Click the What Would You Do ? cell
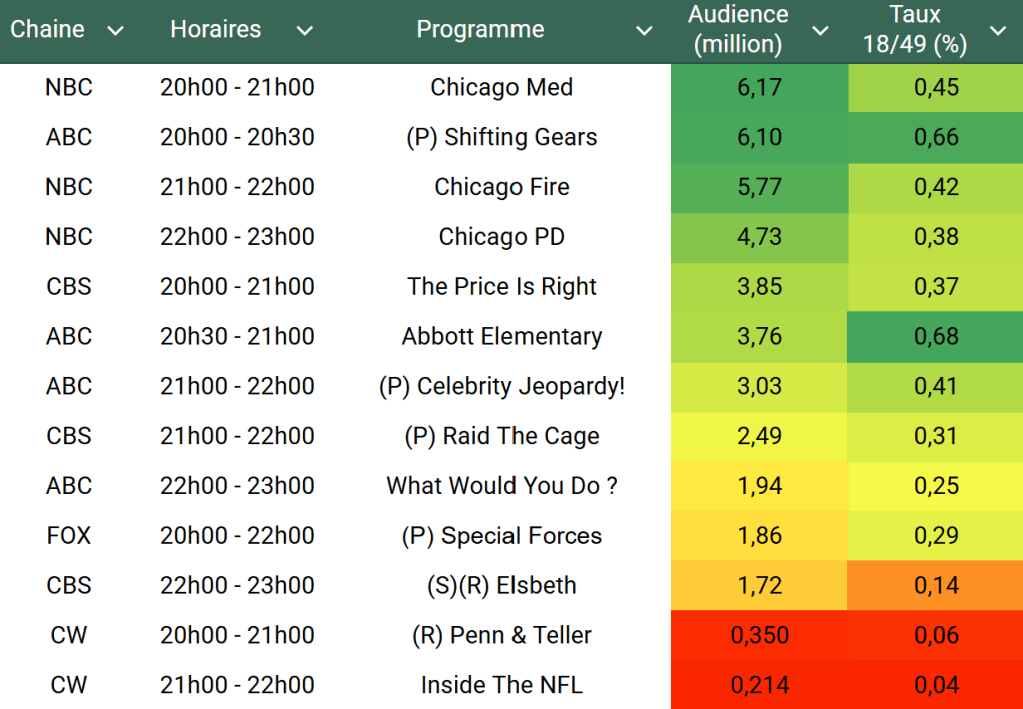This screenshot has height=709, width=1023. click(x=501, y=486)
